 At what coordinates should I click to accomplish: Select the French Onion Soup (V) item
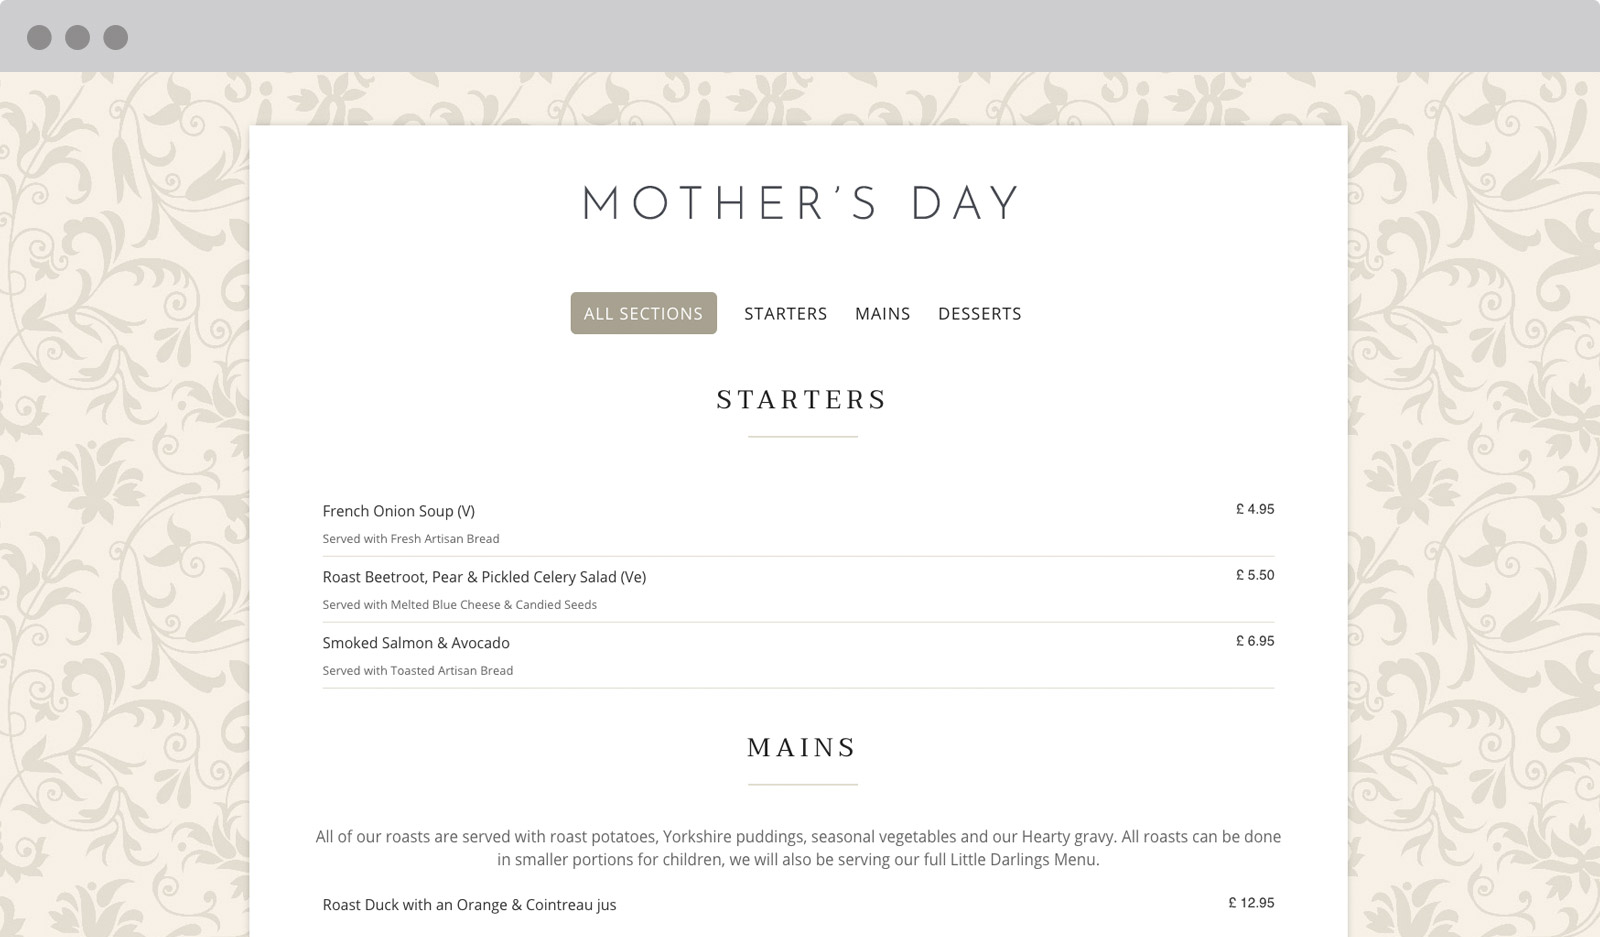click(398, 511)
